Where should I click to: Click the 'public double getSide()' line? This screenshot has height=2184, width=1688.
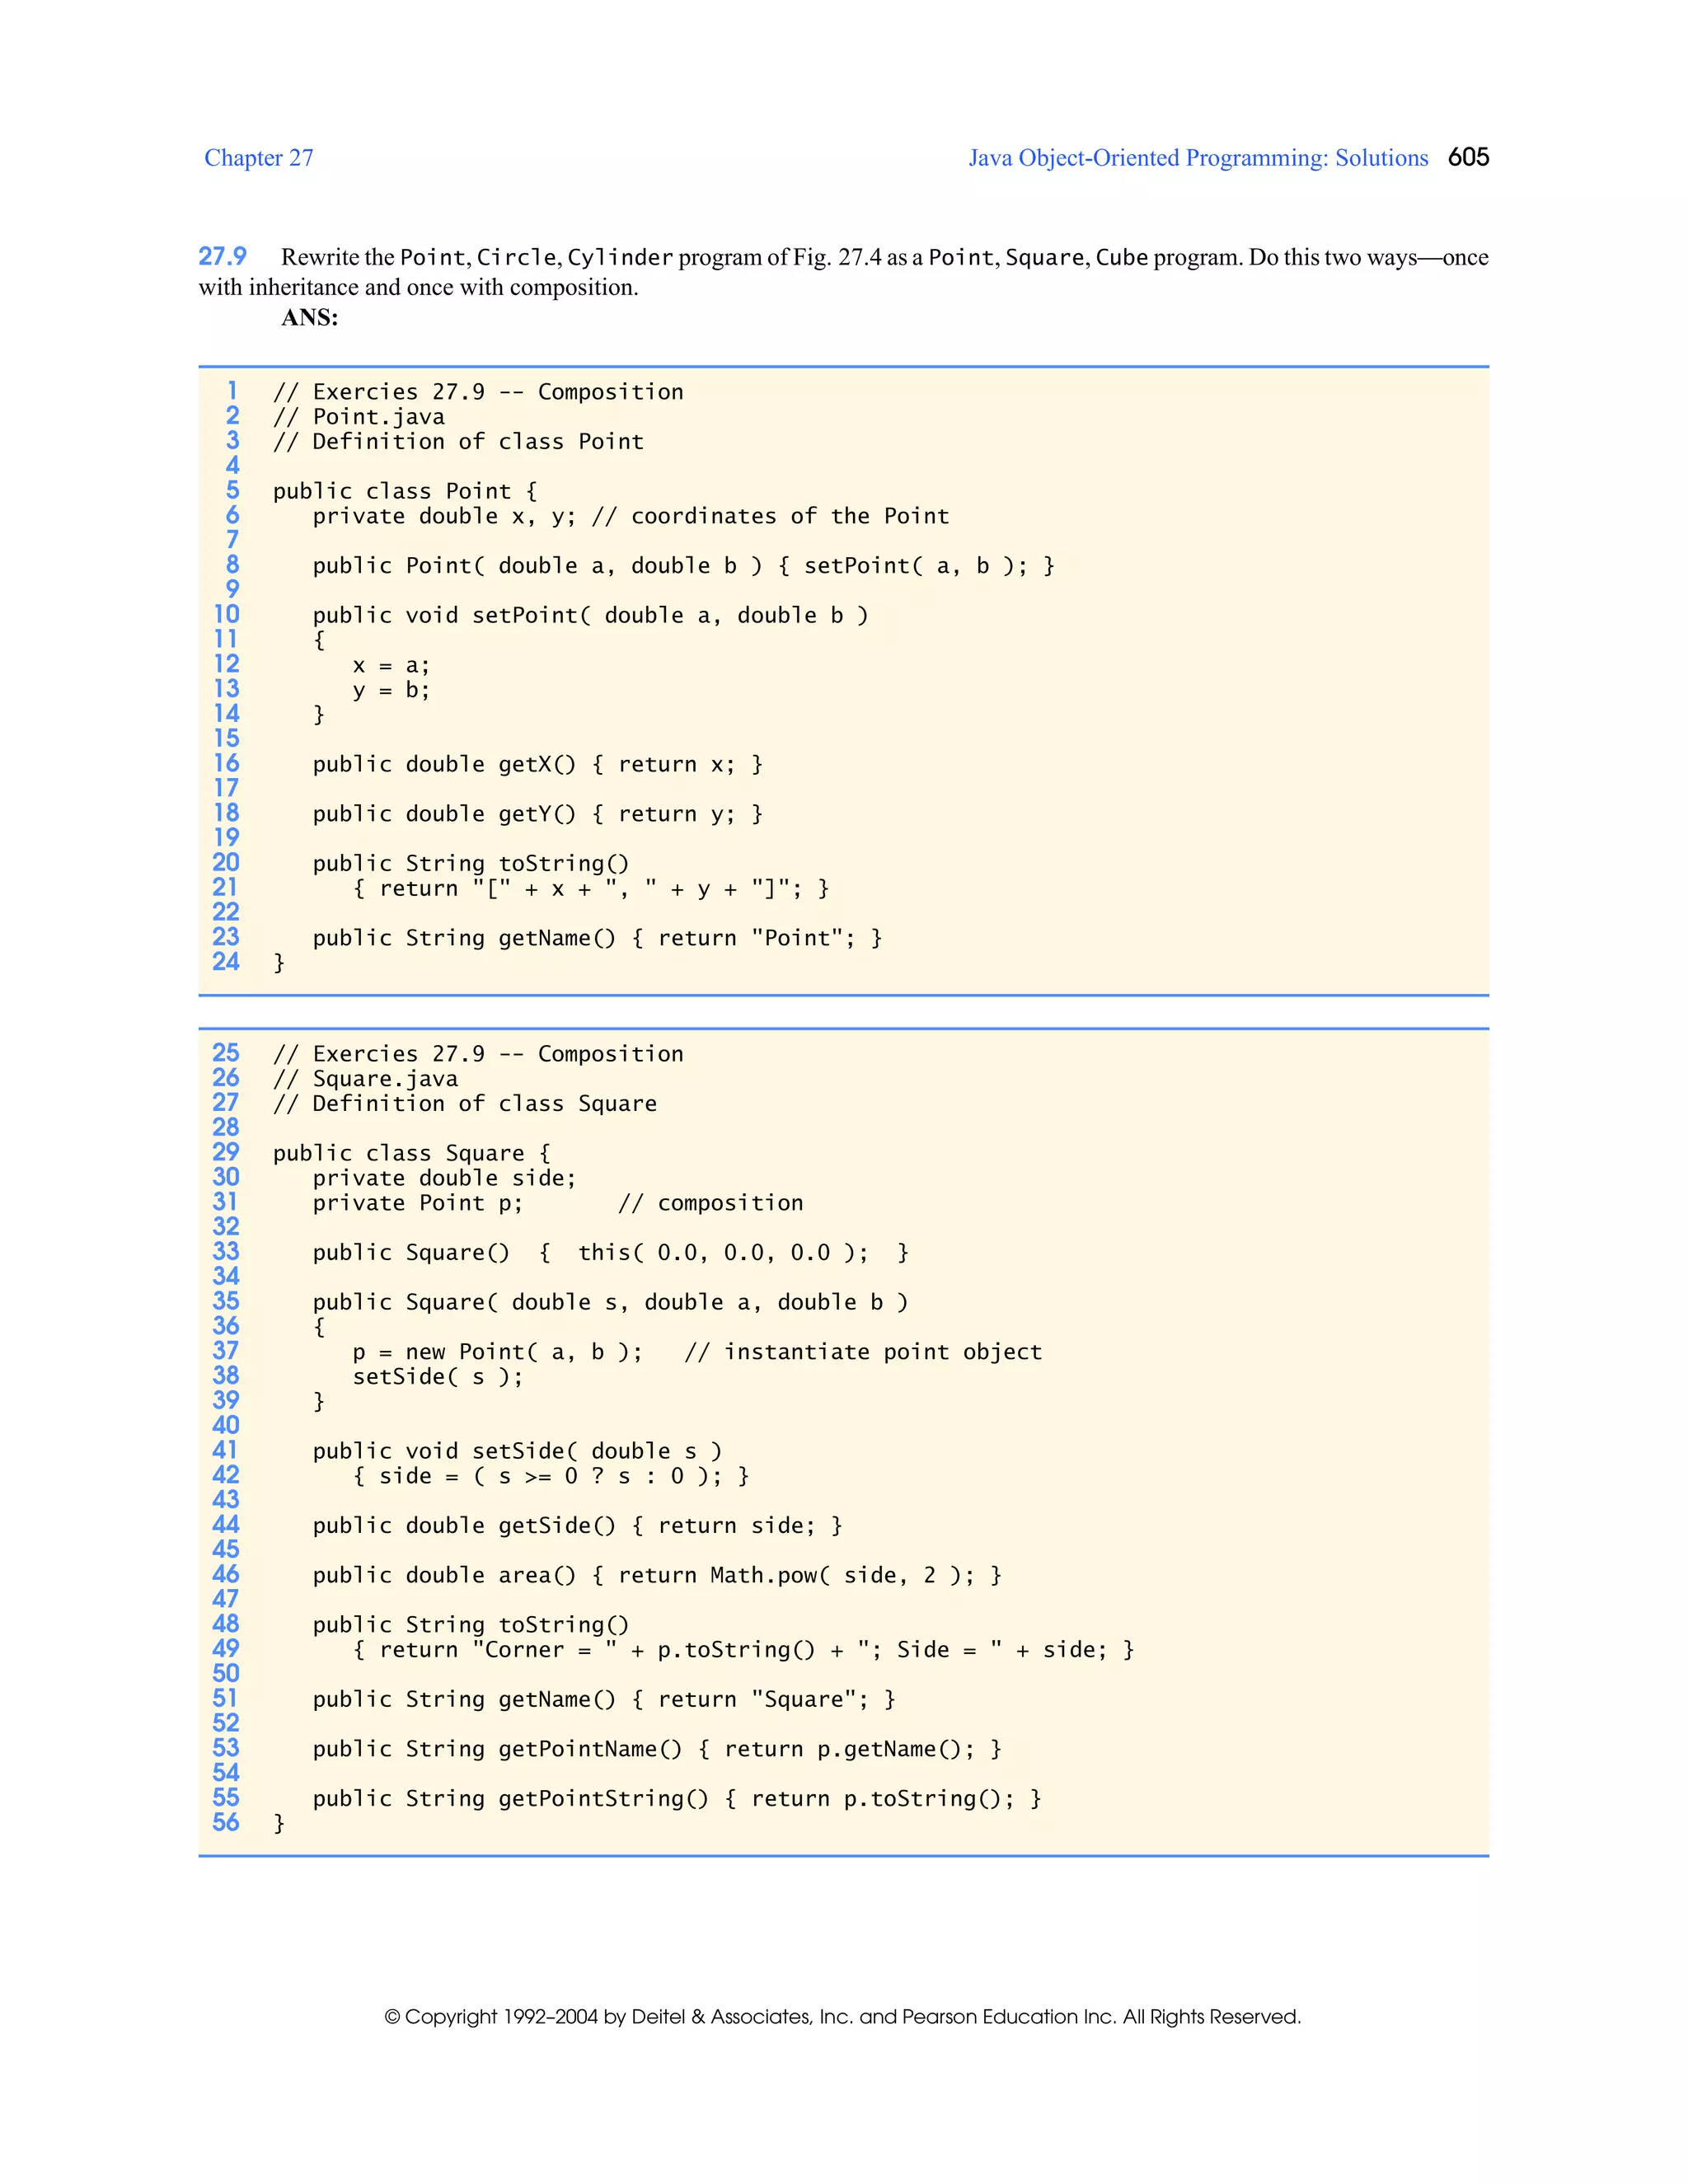coord(578,1526)
